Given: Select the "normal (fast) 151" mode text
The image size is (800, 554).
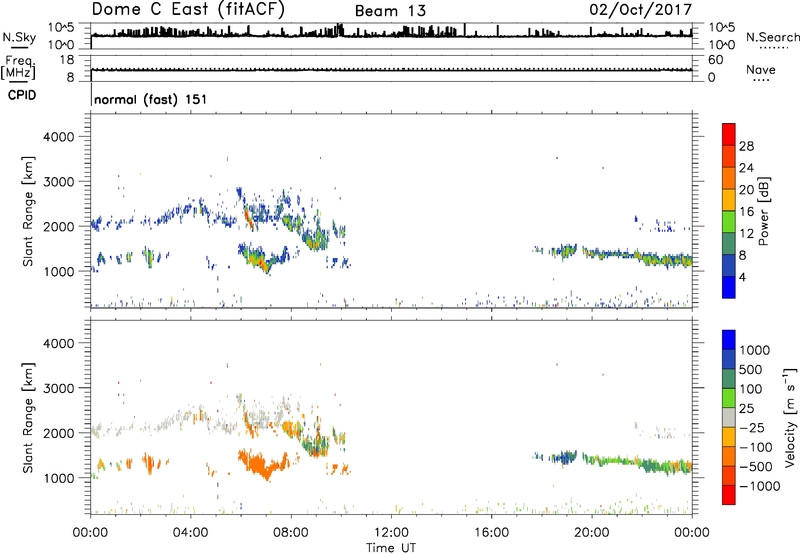Looking at the screenshot, I should (x=151, y=99).
